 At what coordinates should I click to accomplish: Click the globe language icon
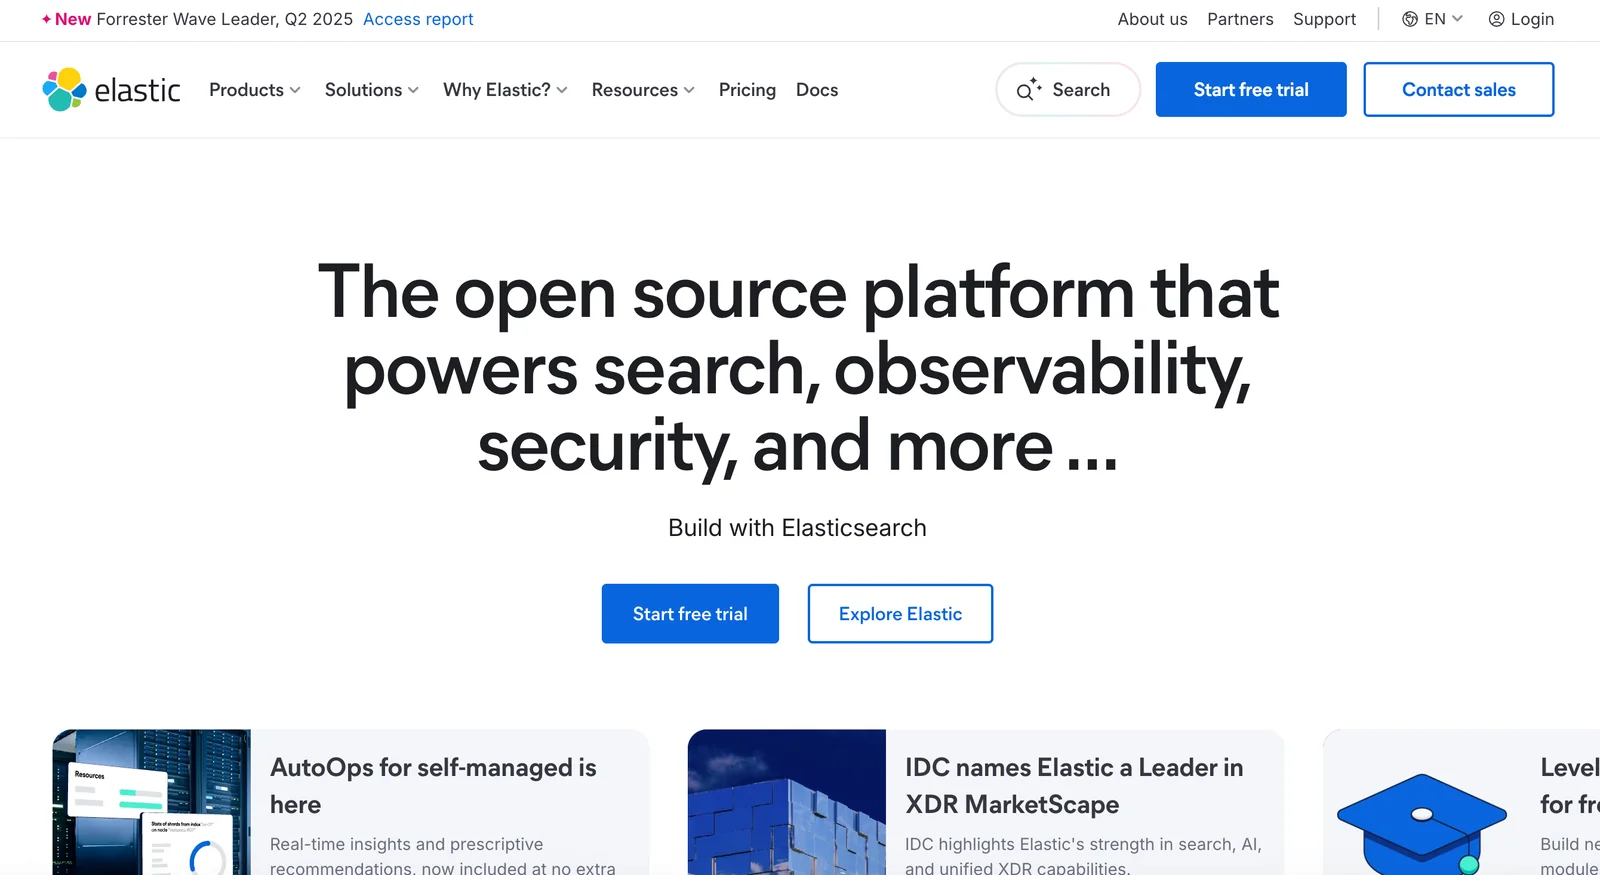coord(1410,19)
